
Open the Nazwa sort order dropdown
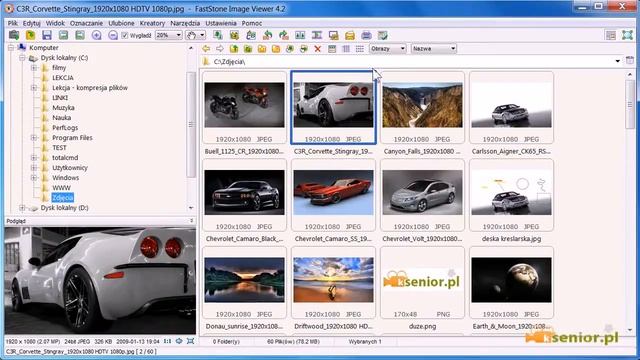(x=453, y=49)
